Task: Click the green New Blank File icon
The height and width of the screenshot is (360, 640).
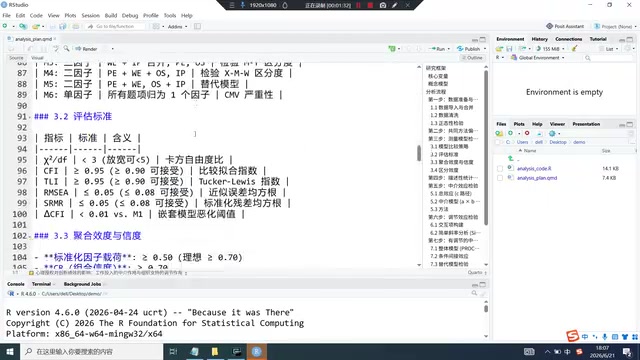Action: pos(510,133)
